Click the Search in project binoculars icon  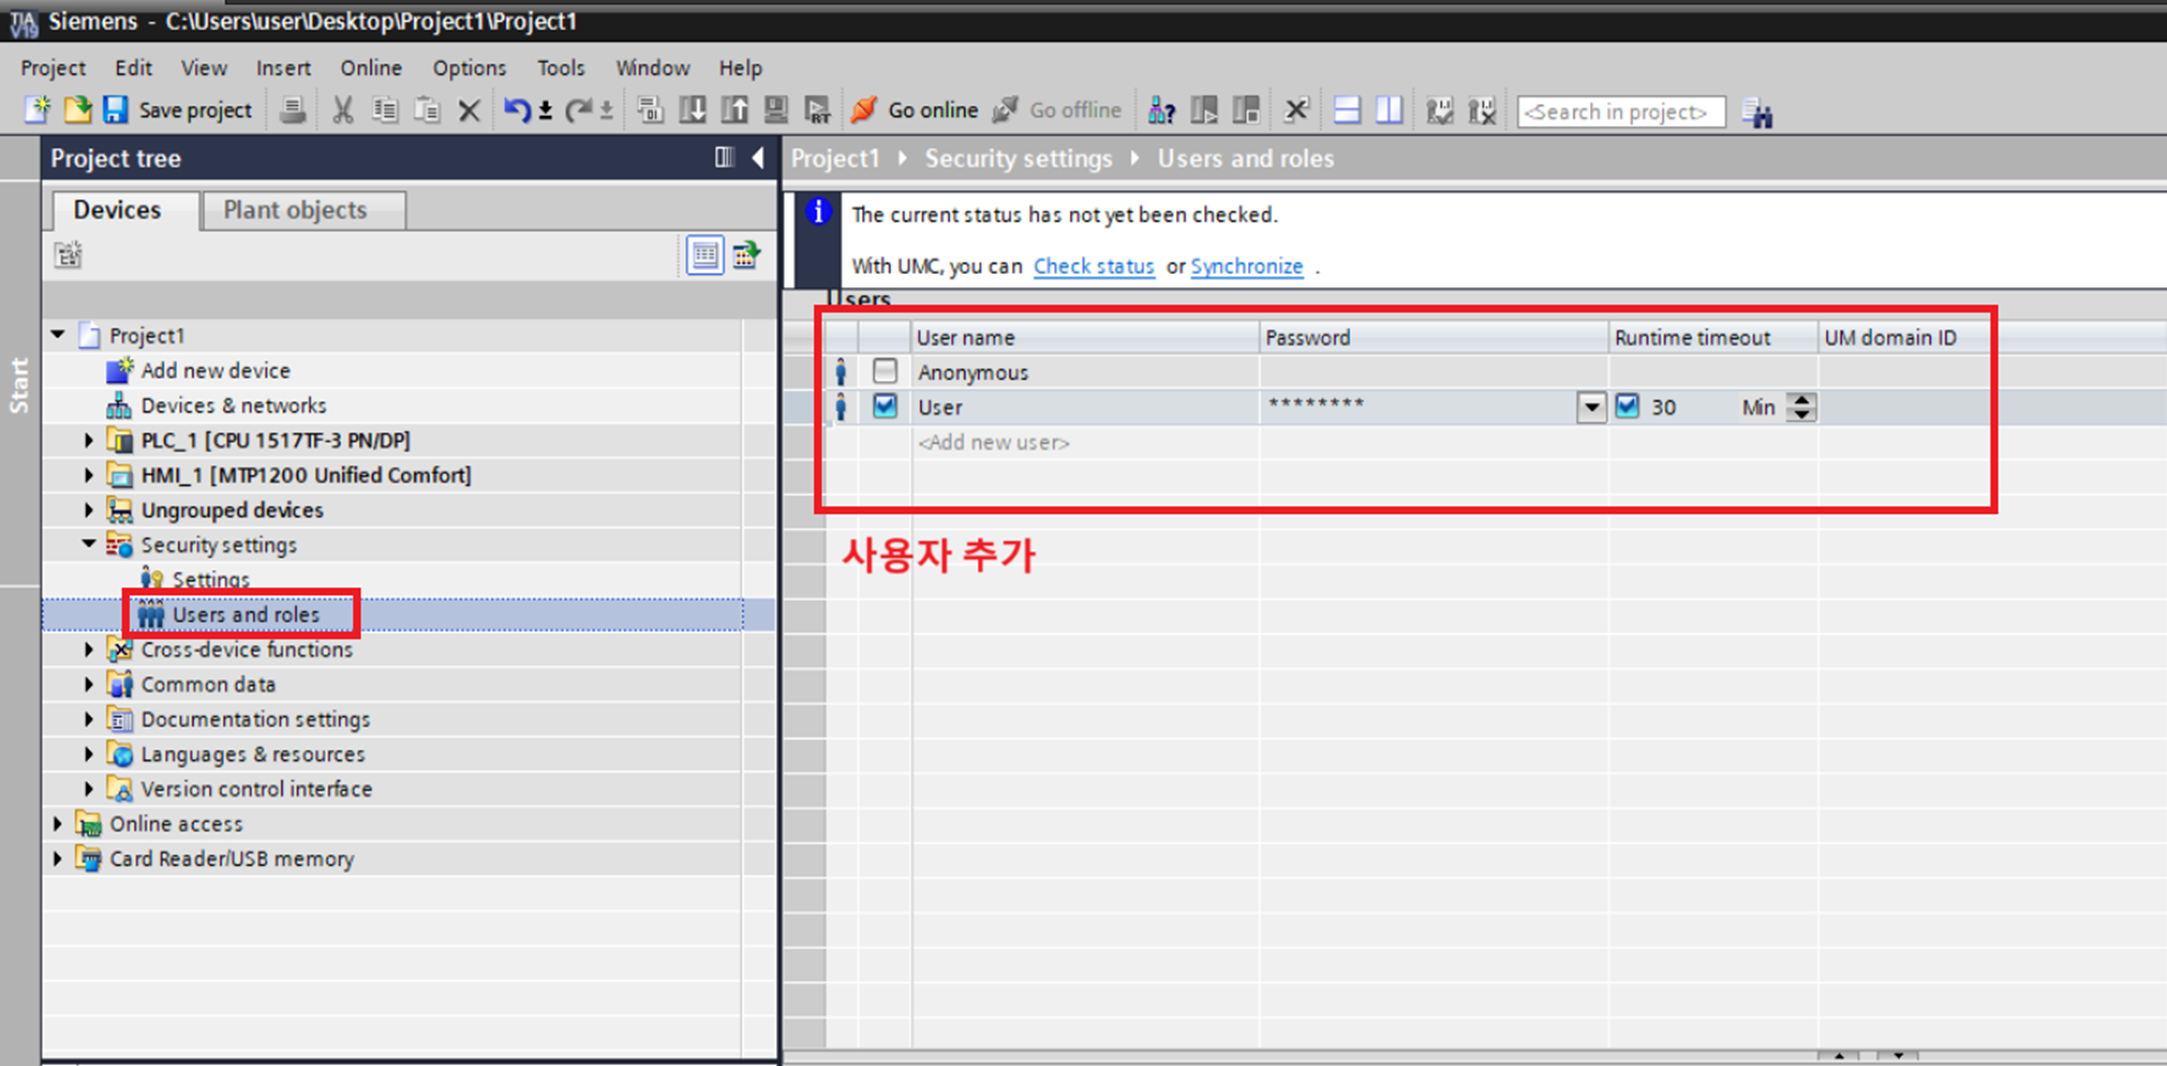click(1757, 113)
